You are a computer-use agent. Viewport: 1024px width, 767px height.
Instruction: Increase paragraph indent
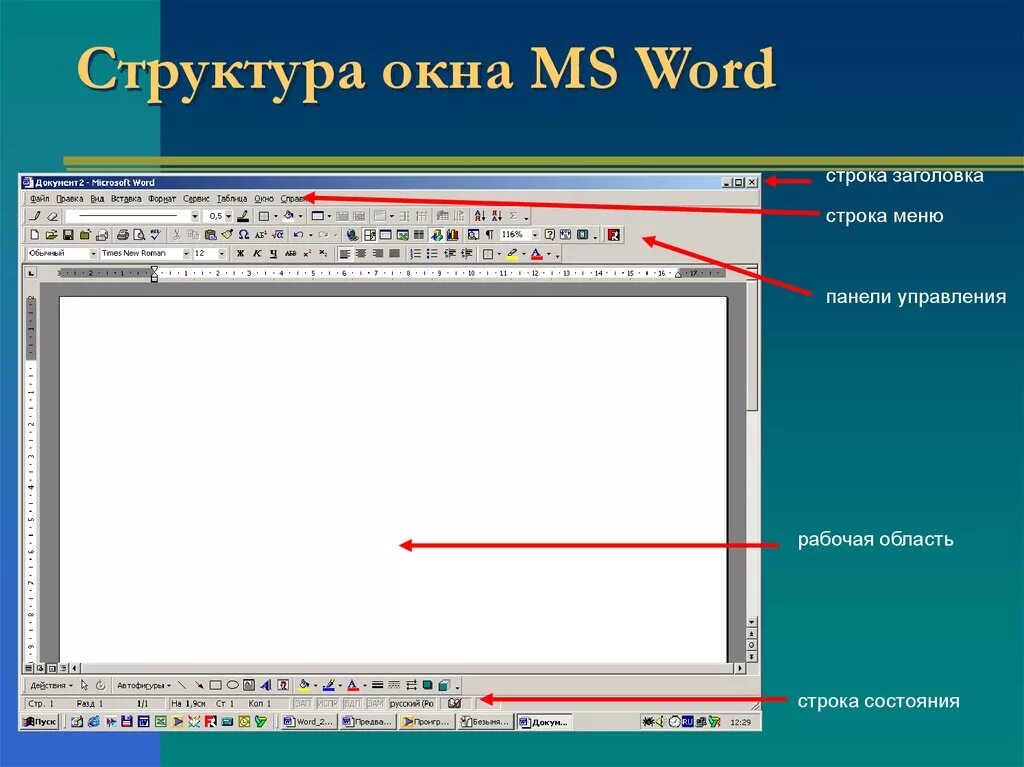click(x=466, y=253)
